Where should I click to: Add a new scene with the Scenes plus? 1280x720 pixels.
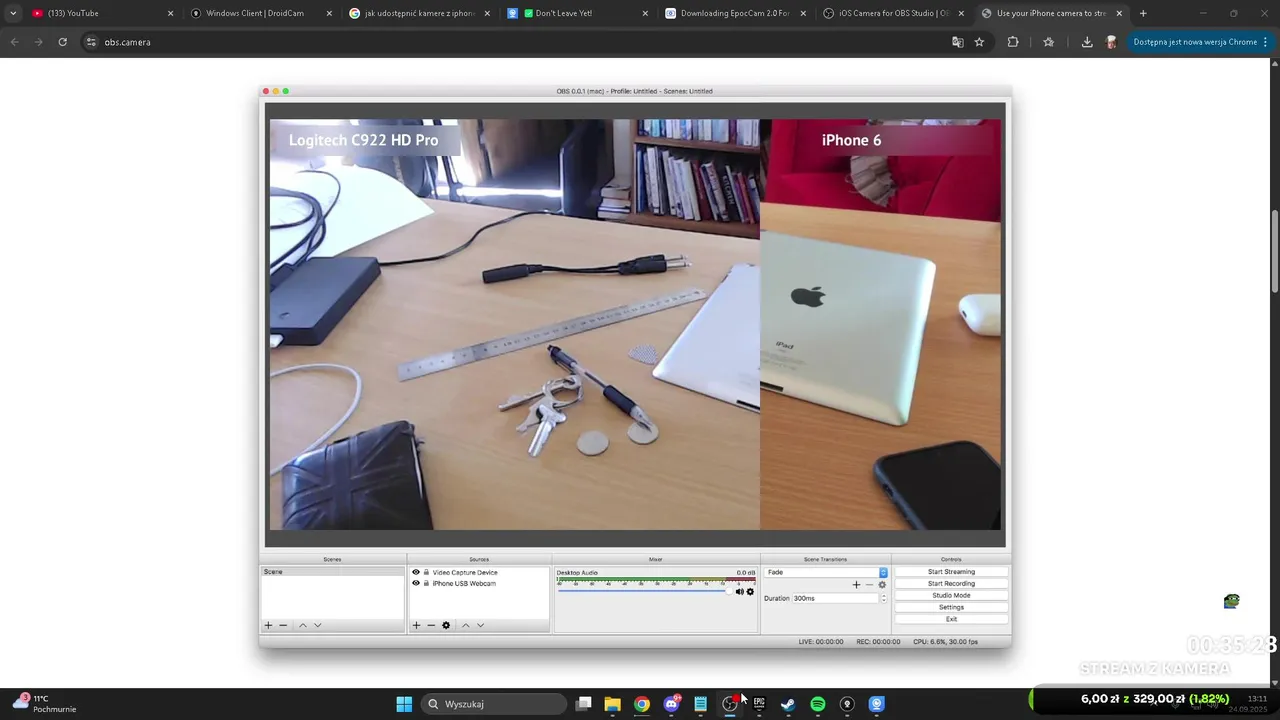(268, 625)
